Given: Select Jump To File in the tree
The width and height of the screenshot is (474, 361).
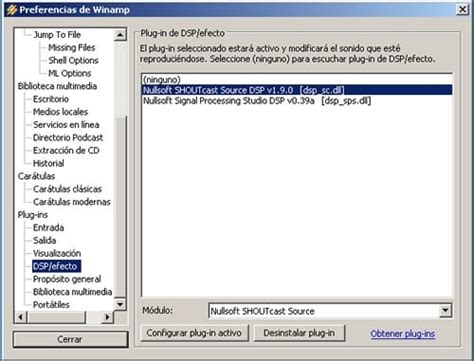Looking at the screenshot, I should click(57, 35).
